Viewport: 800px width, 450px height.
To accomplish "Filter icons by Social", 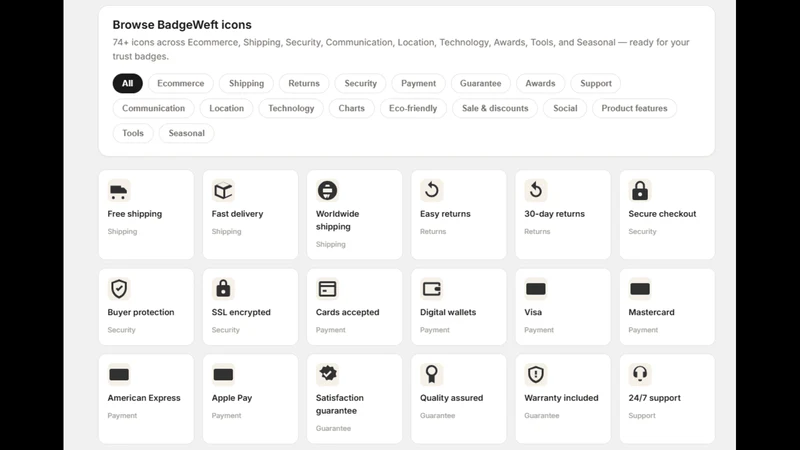I will [x=565, y=108].
